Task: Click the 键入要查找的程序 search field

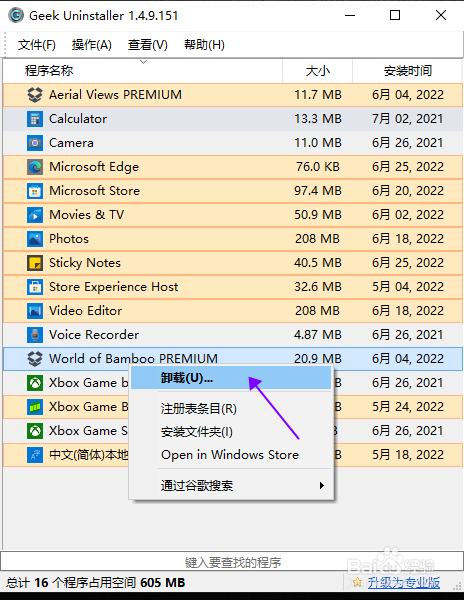Action: tap(232, 562)
